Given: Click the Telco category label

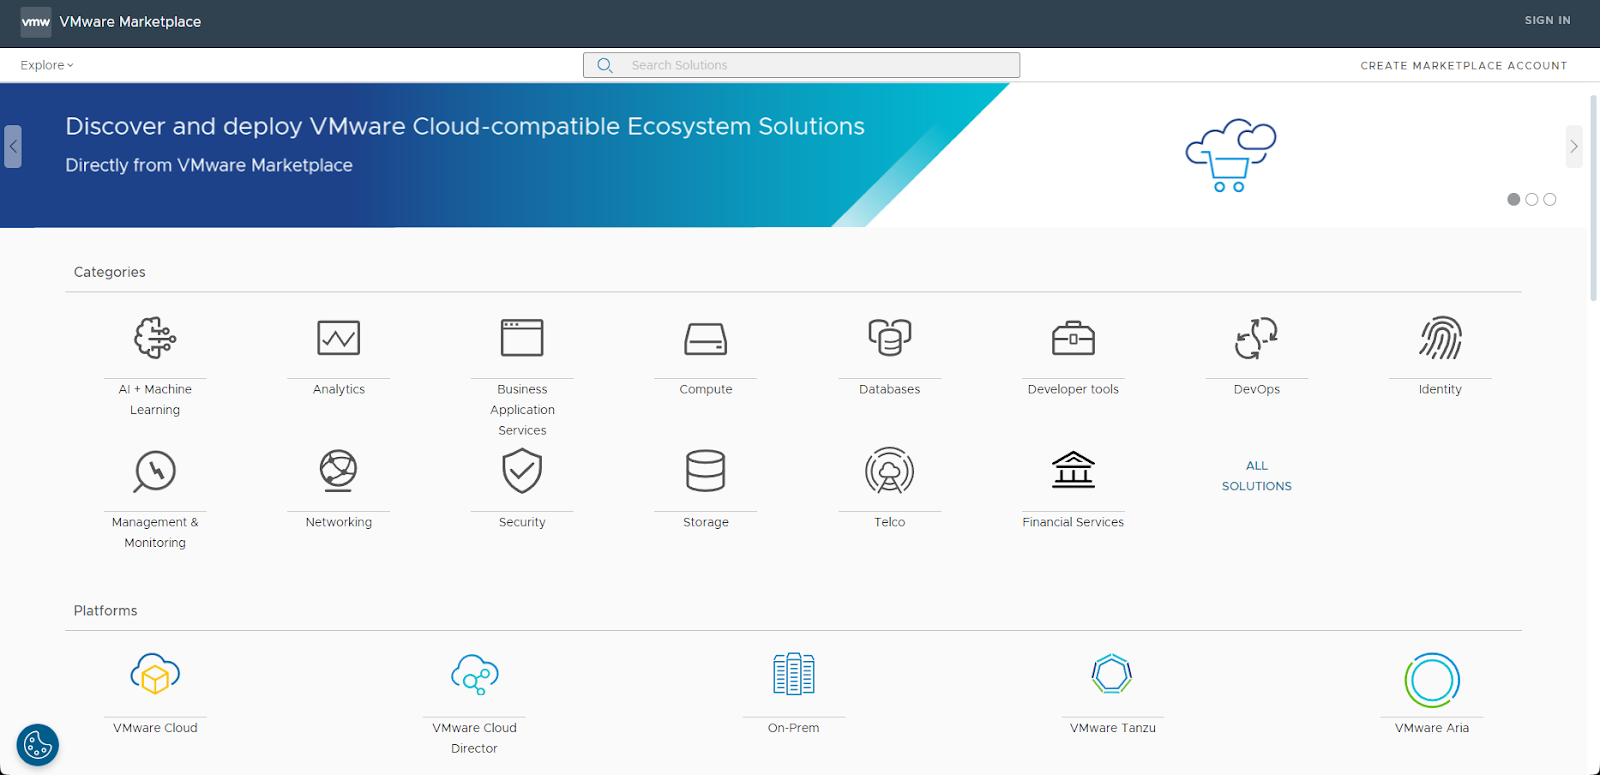Looking at the screenshot, I should (x=889, y=522).
